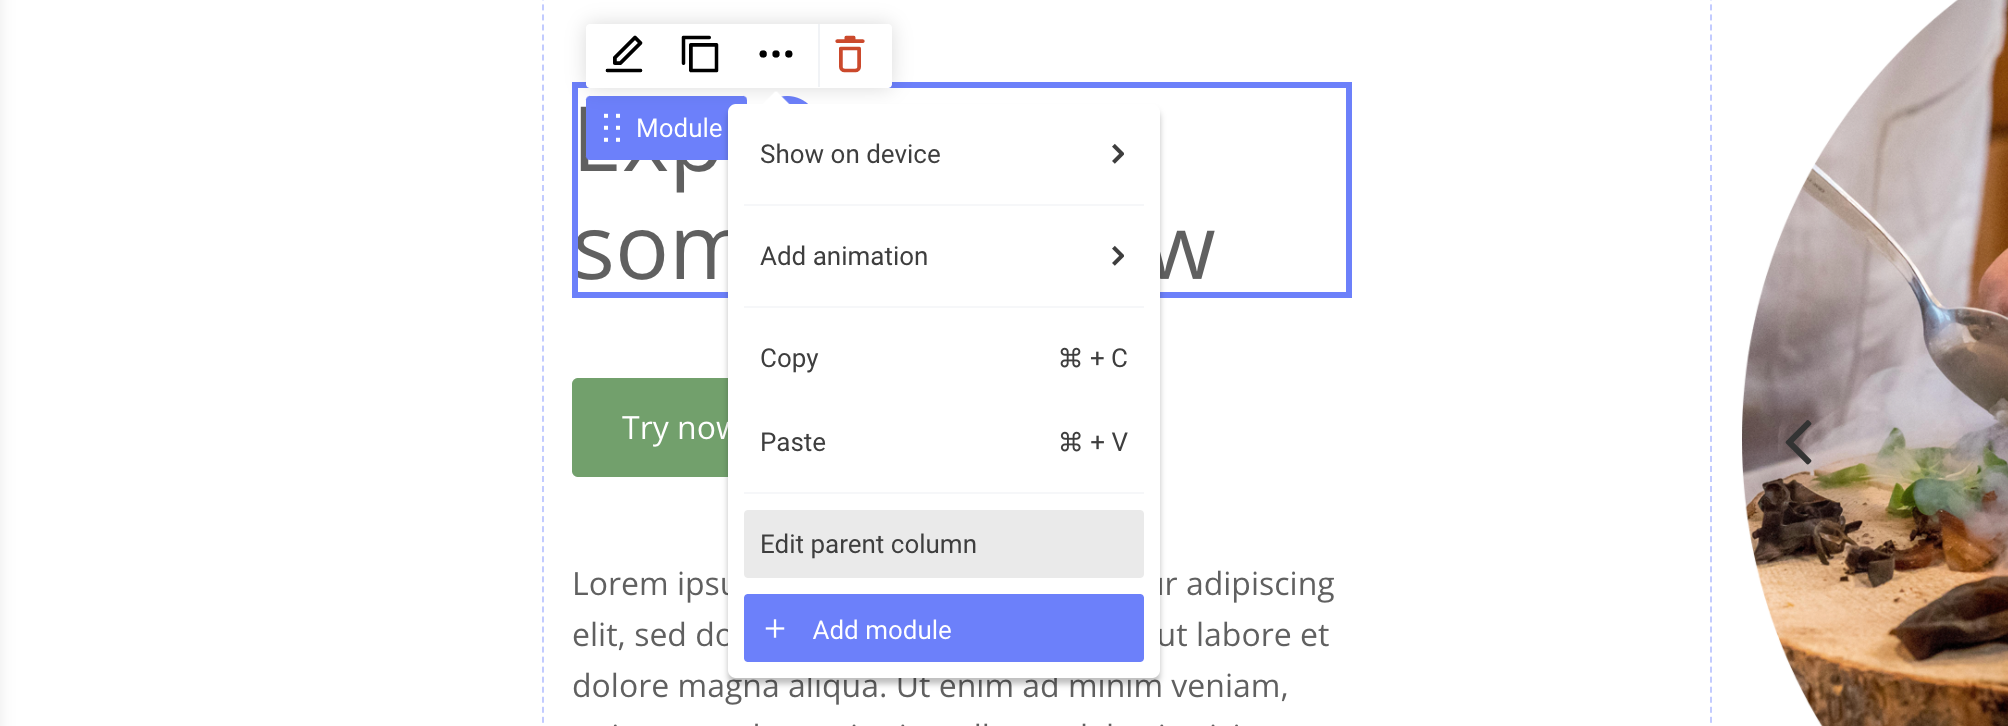Grab the Module drag handle dots

[x=612, y=128]
